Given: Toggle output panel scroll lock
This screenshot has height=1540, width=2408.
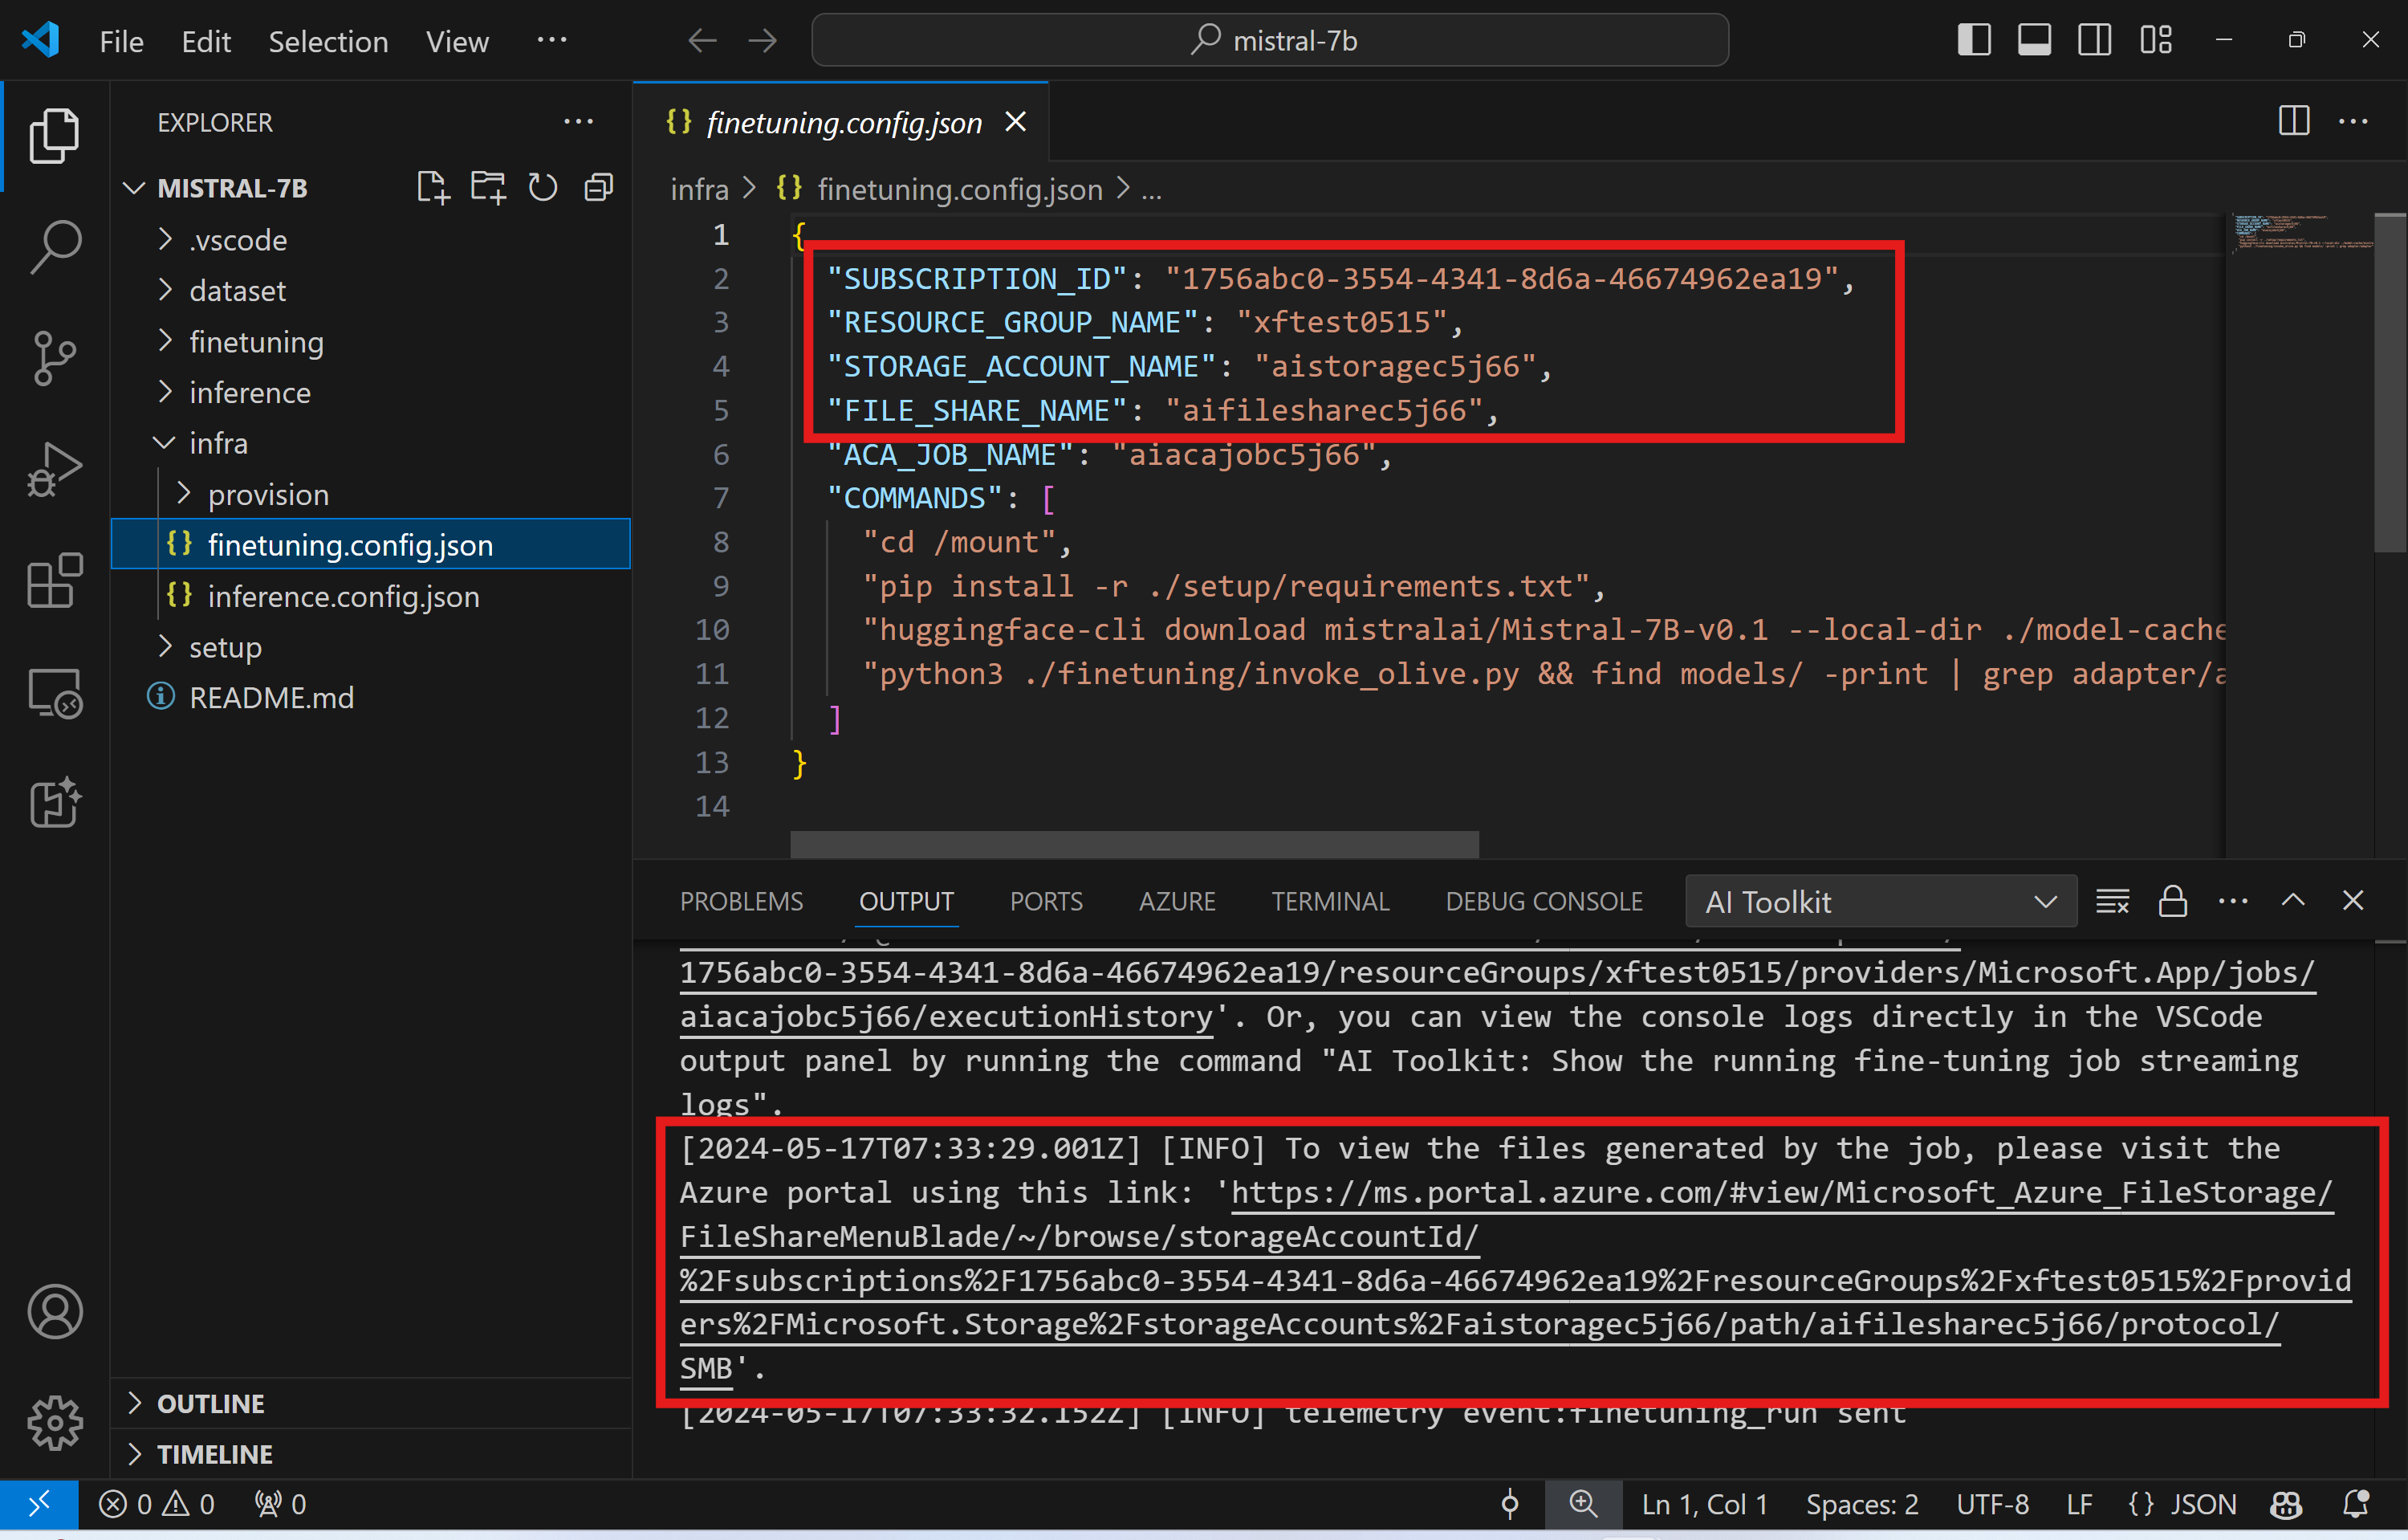Looking at the screenshot, I should pyautogui.click(x=2172, y=901).
